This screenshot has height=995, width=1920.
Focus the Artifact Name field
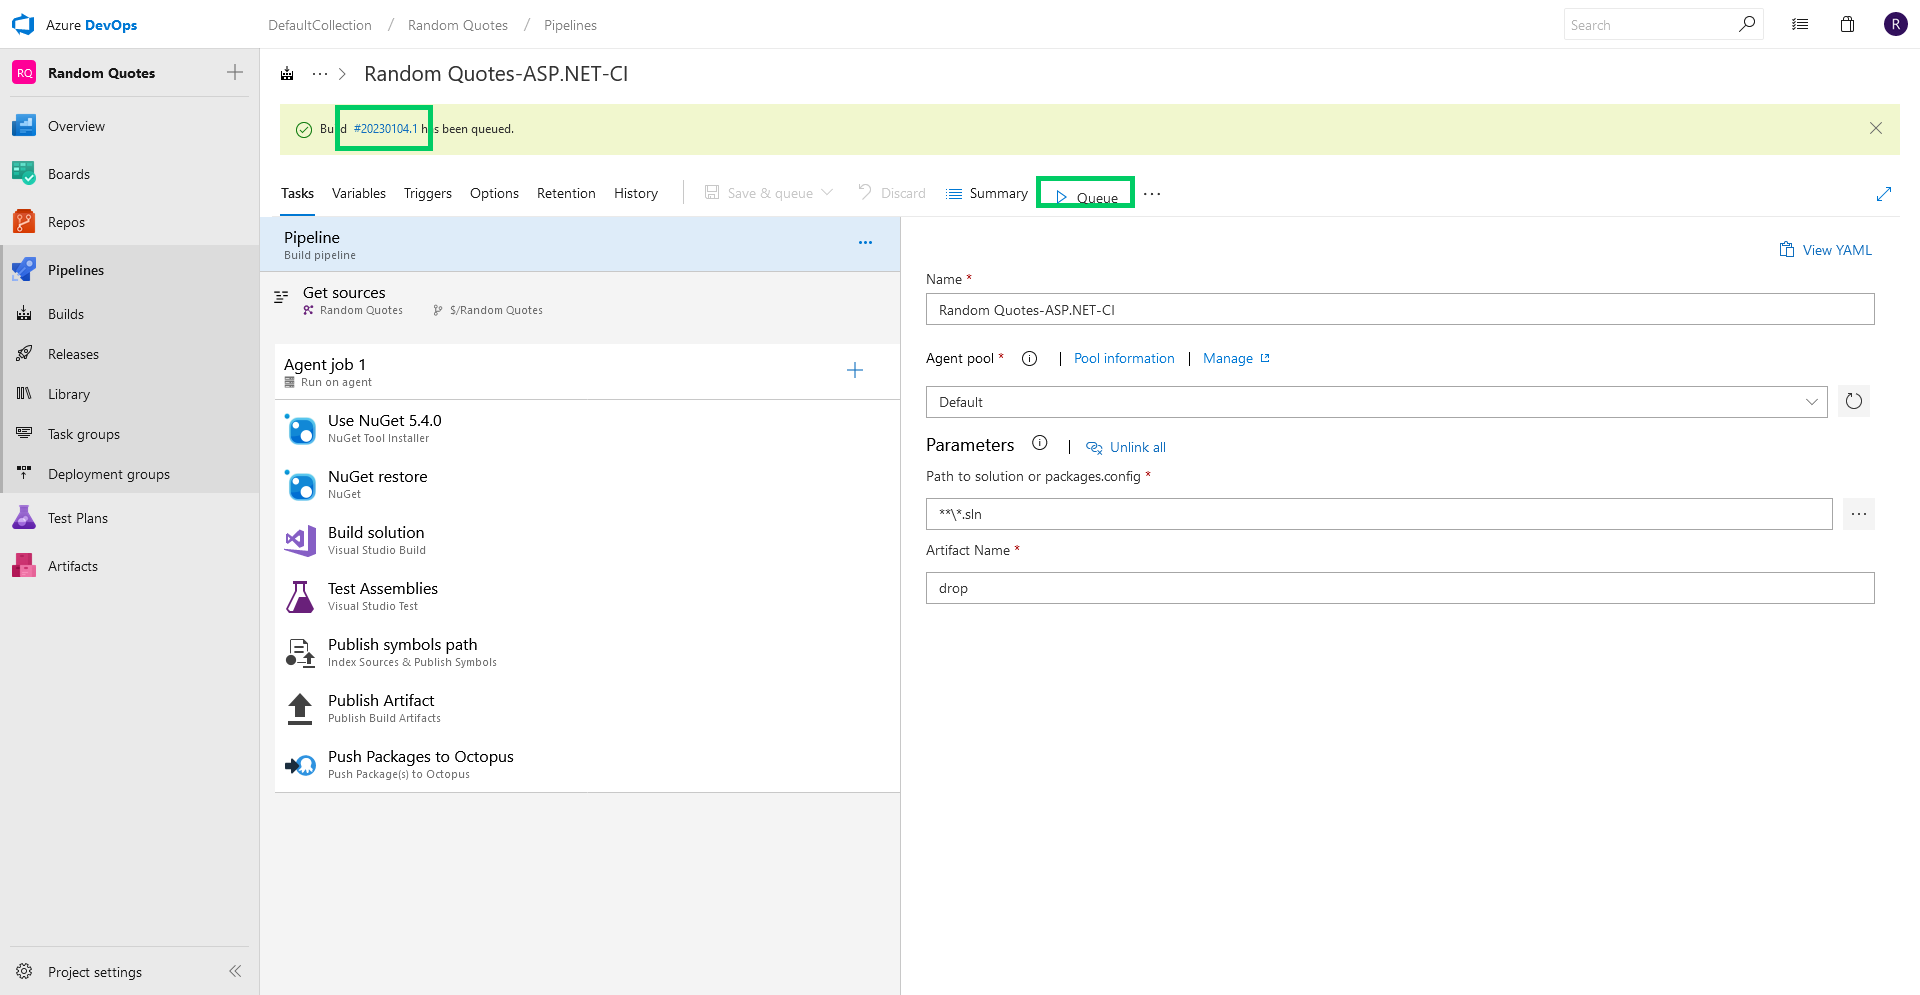pos(1400,588)
